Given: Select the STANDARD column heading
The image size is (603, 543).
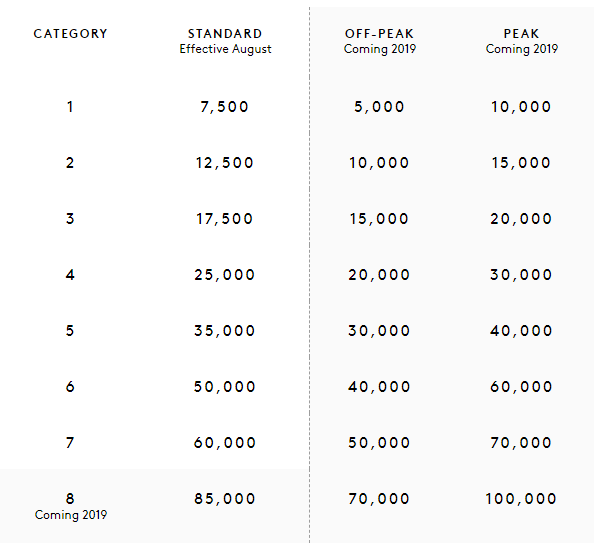Looking at the screenshot, I should point(225,34).
